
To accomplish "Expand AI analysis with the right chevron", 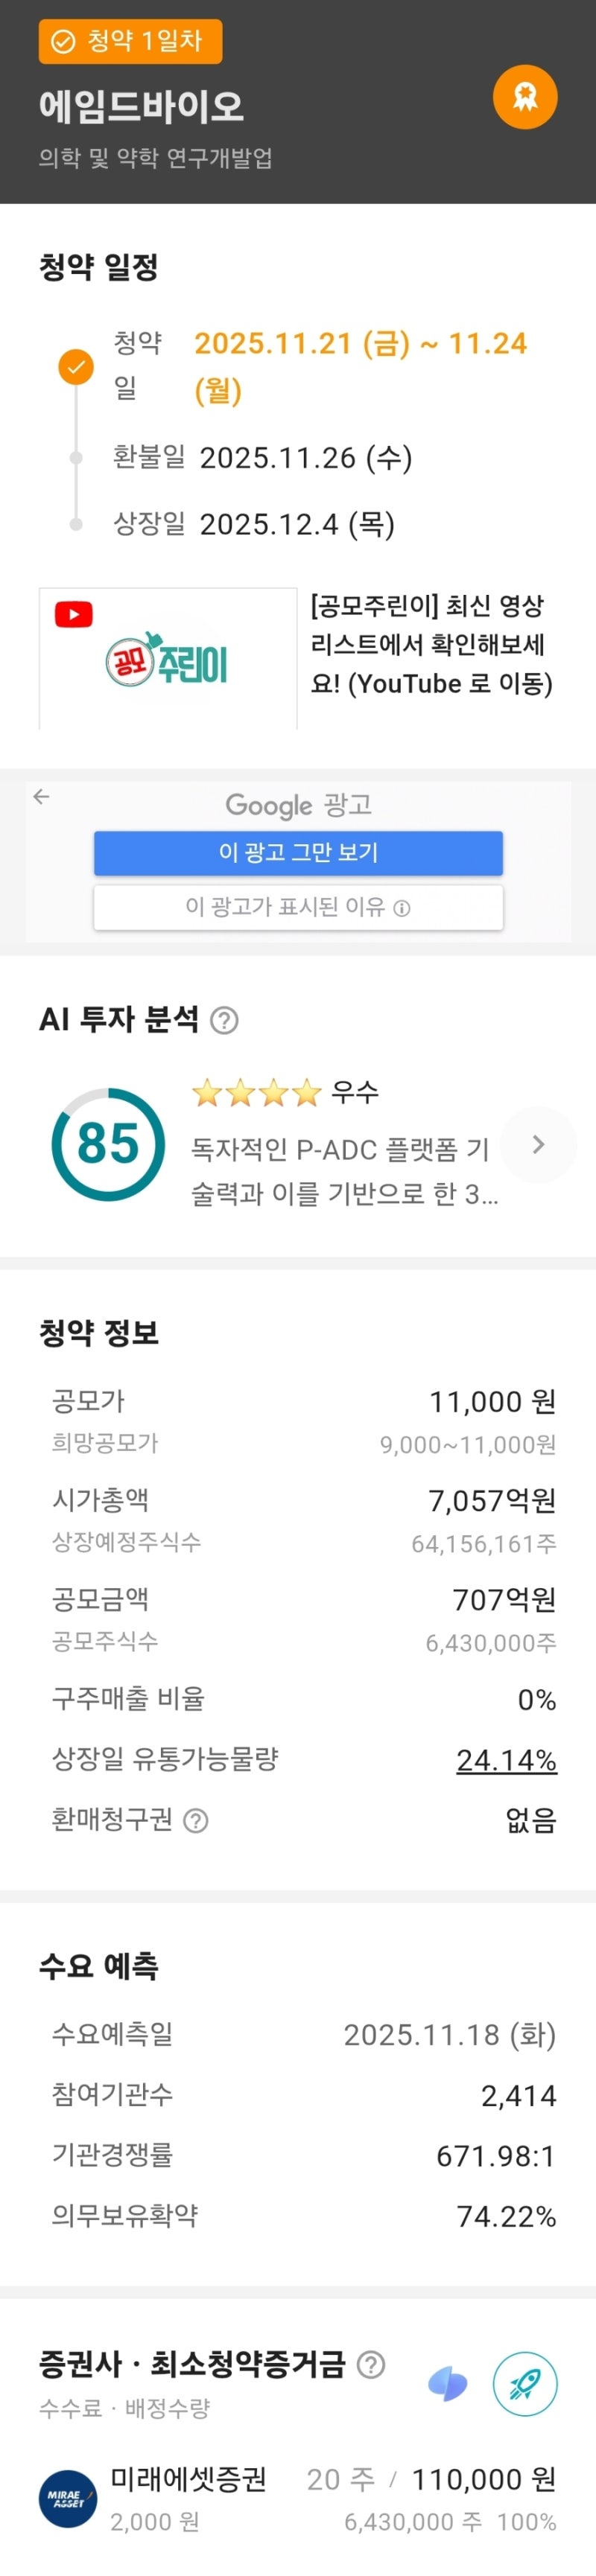I will (x=538, y=1144).
